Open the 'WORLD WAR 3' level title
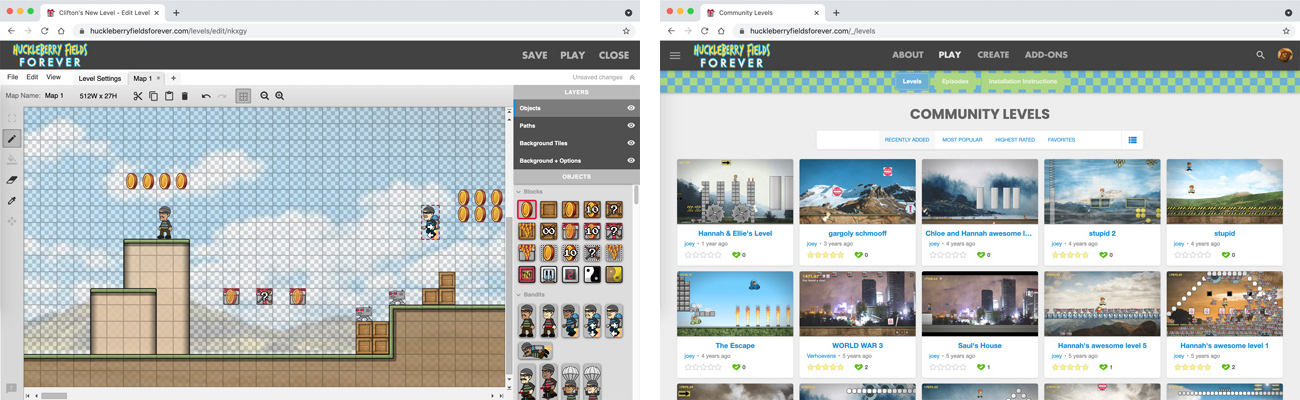Screen dimensions: 1300x400 (857, 345)
